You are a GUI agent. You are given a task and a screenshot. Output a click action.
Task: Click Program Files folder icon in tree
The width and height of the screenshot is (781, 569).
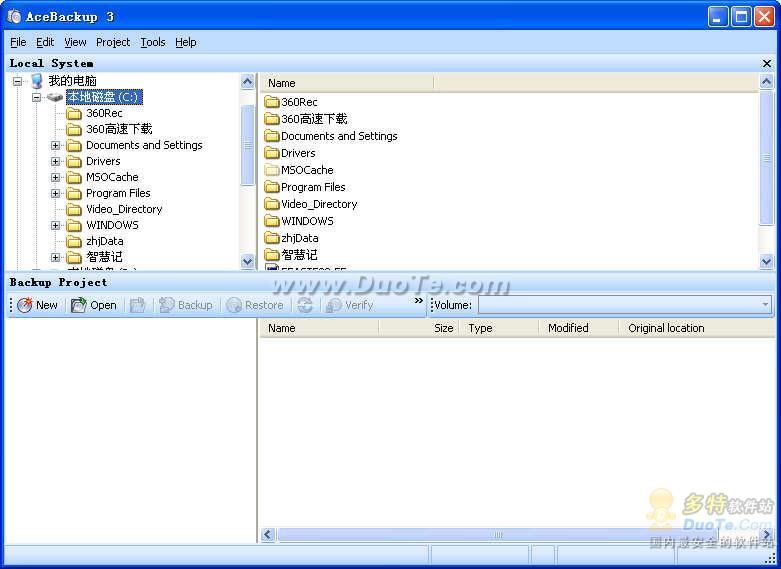point(74,193)
